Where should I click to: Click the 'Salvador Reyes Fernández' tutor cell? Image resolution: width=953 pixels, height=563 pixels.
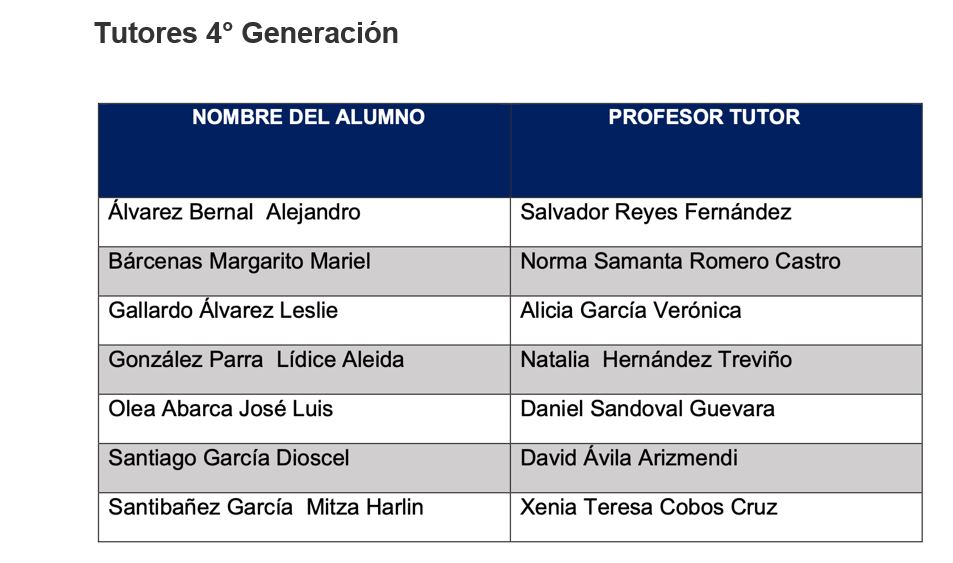click(x=655, y=212)
